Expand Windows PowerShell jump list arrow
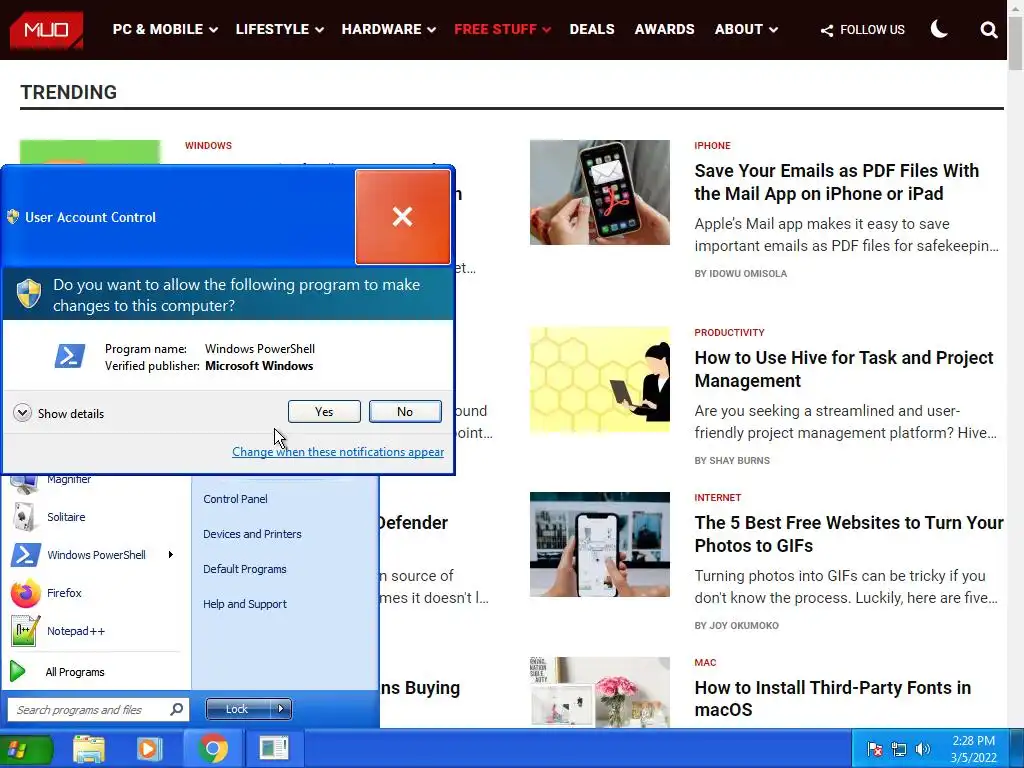This screenshot has height=768, width=1024. [x=170, y=554]
